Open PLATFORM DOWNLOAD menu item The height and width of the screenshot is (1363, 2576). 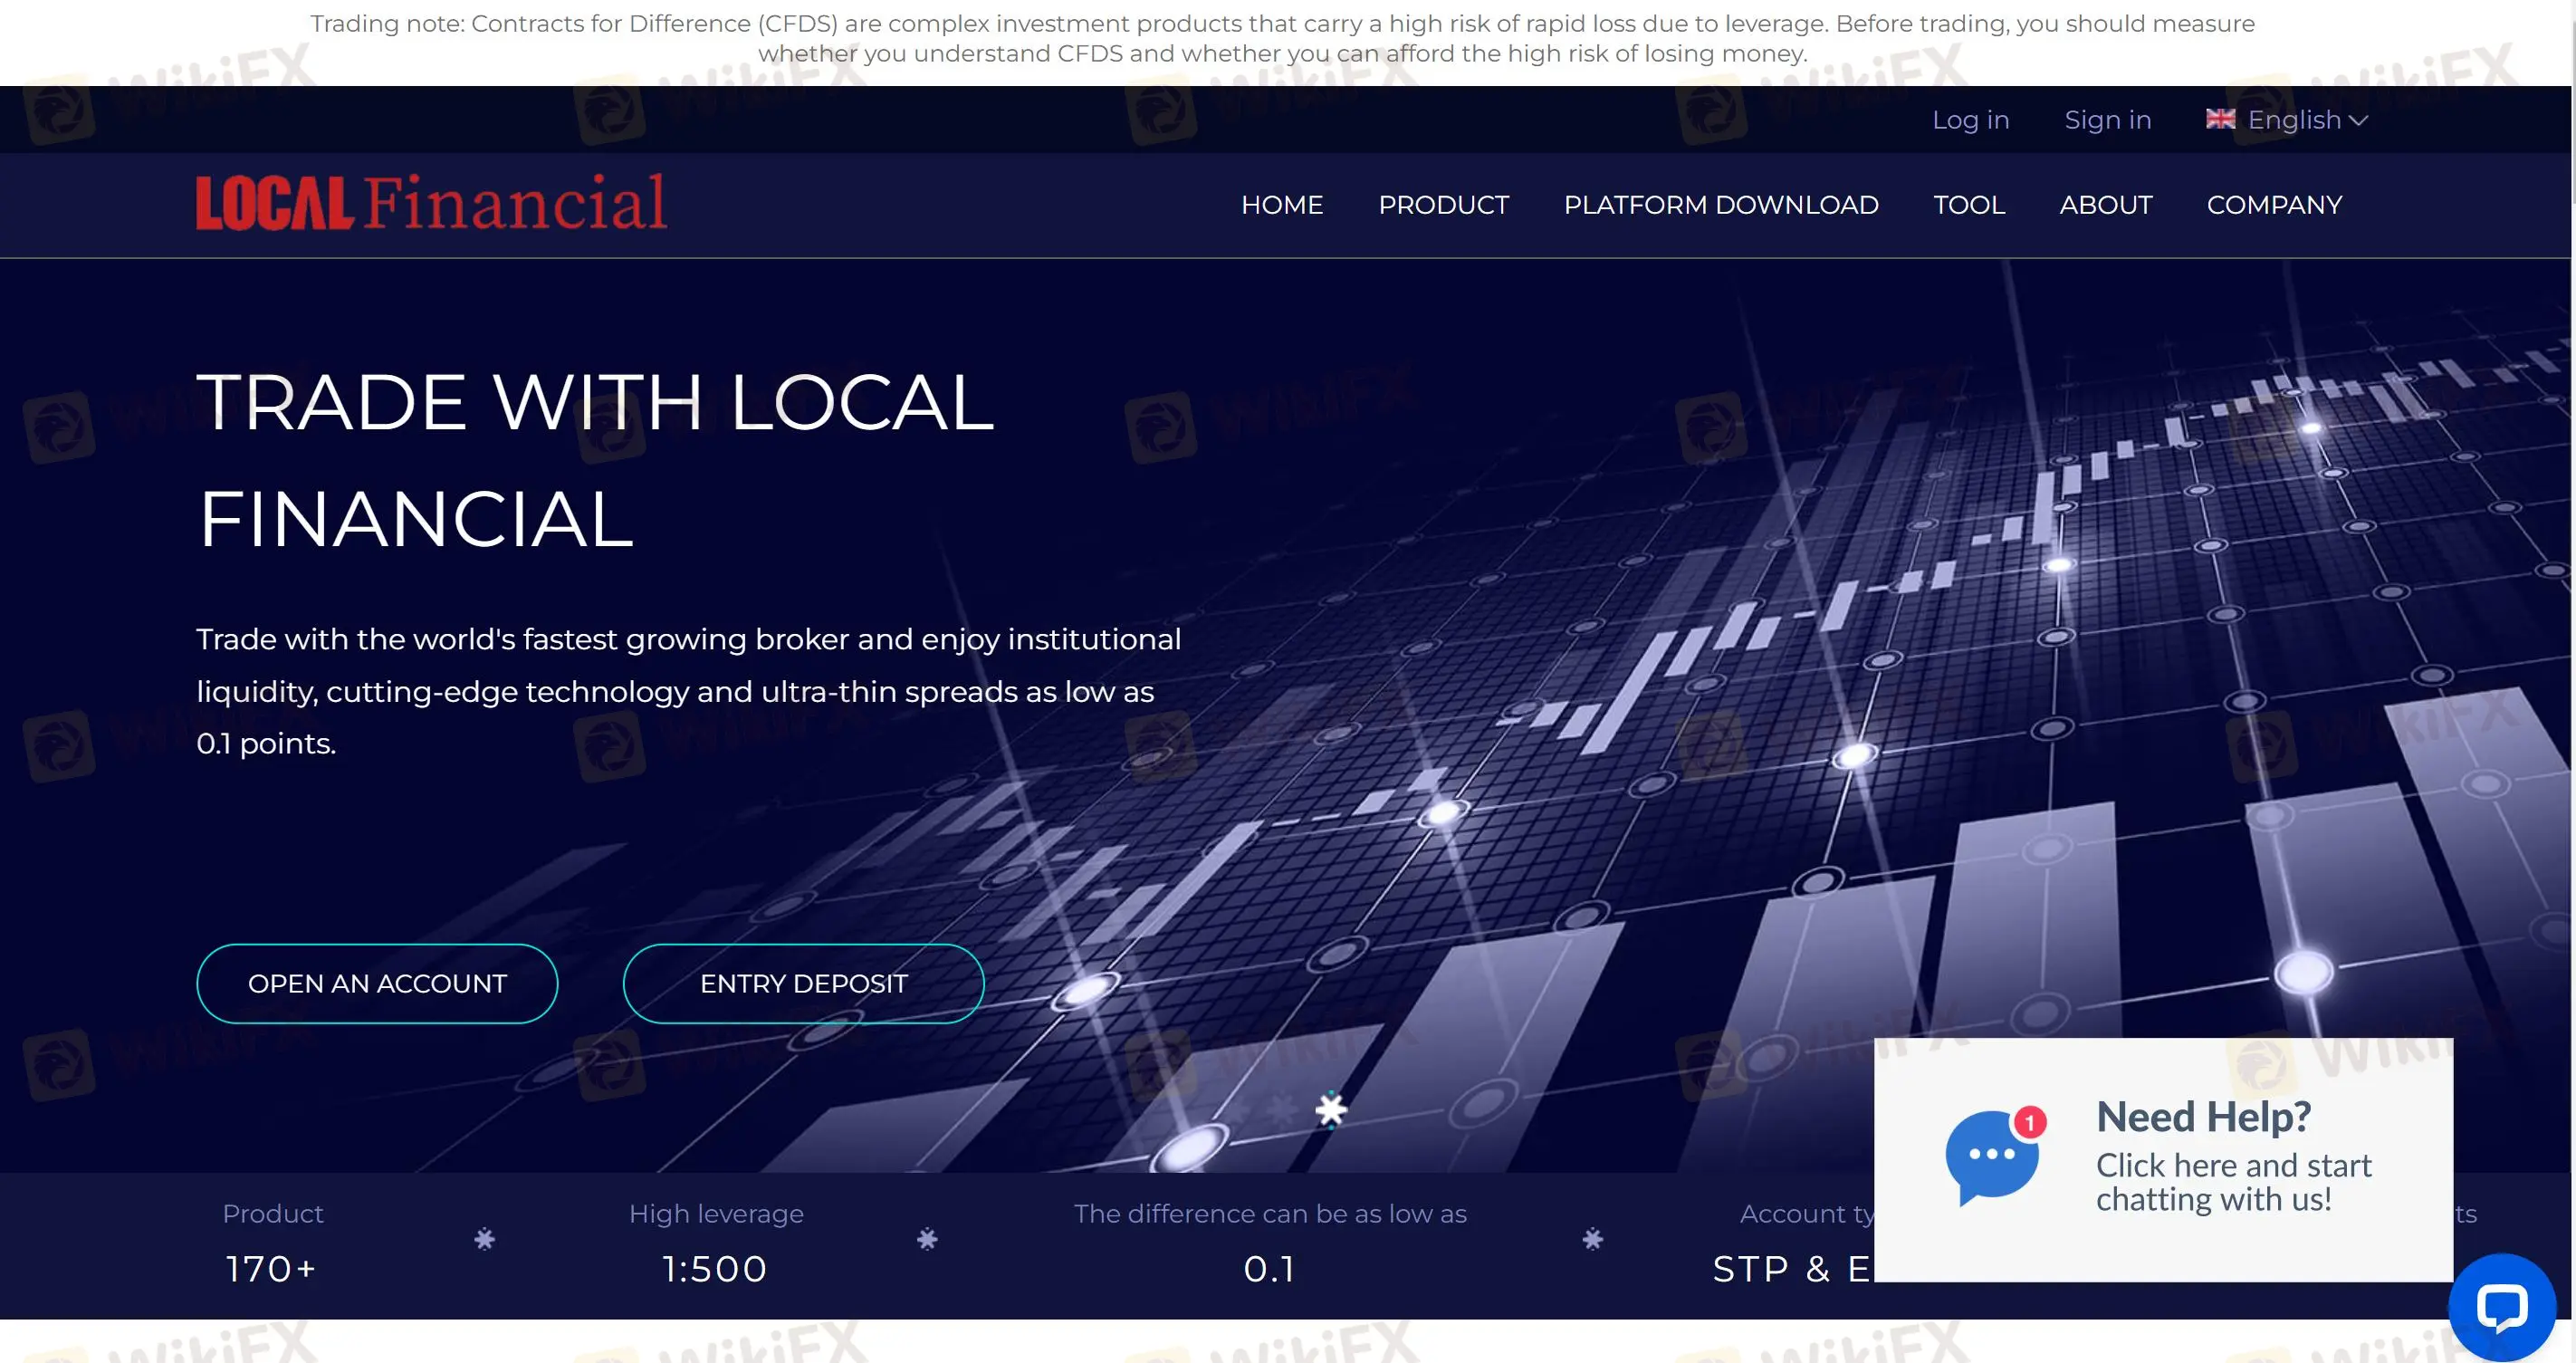(1721, 205)
